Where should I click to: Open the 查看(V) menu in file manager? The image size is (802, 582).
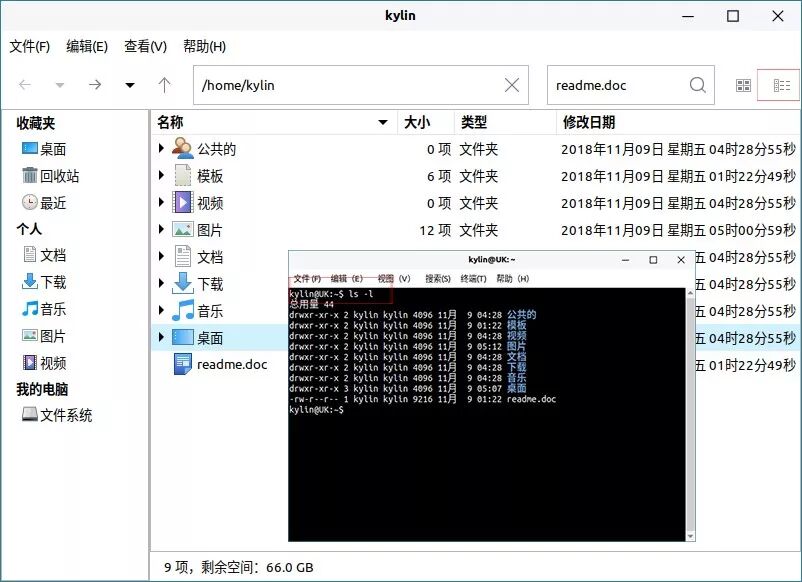(x=147, y=46)
